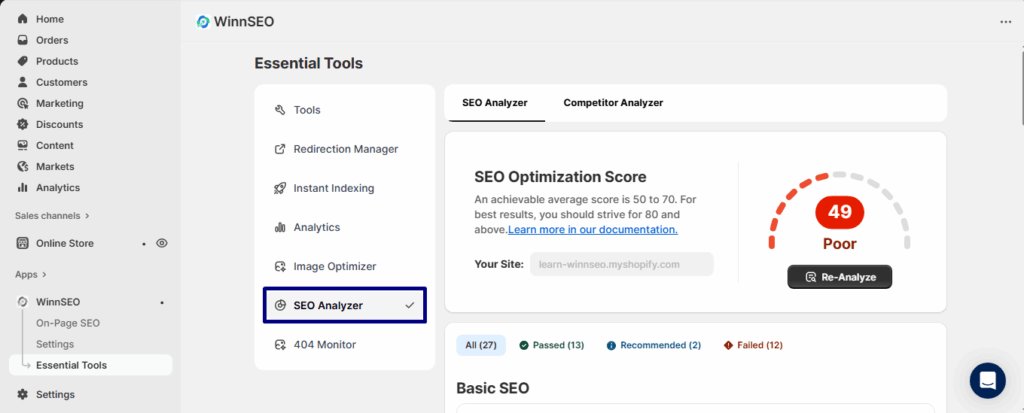Screen dimensions: 1024x413
Task: Preview Online Store with eye icon
Action: point(162,243)
